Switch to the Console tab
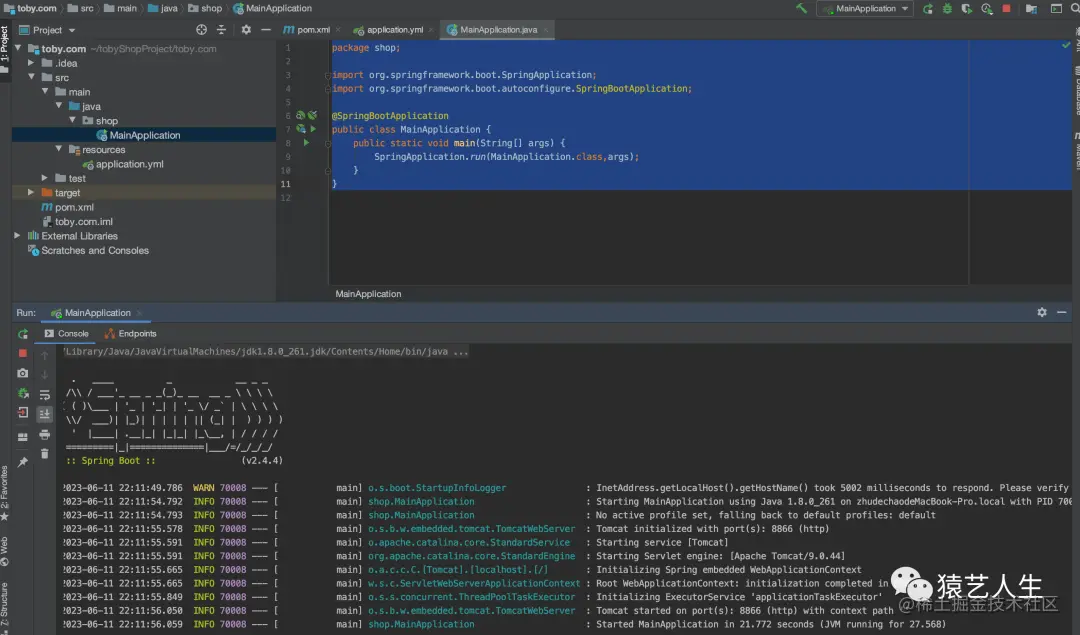 tap(66, 333)
